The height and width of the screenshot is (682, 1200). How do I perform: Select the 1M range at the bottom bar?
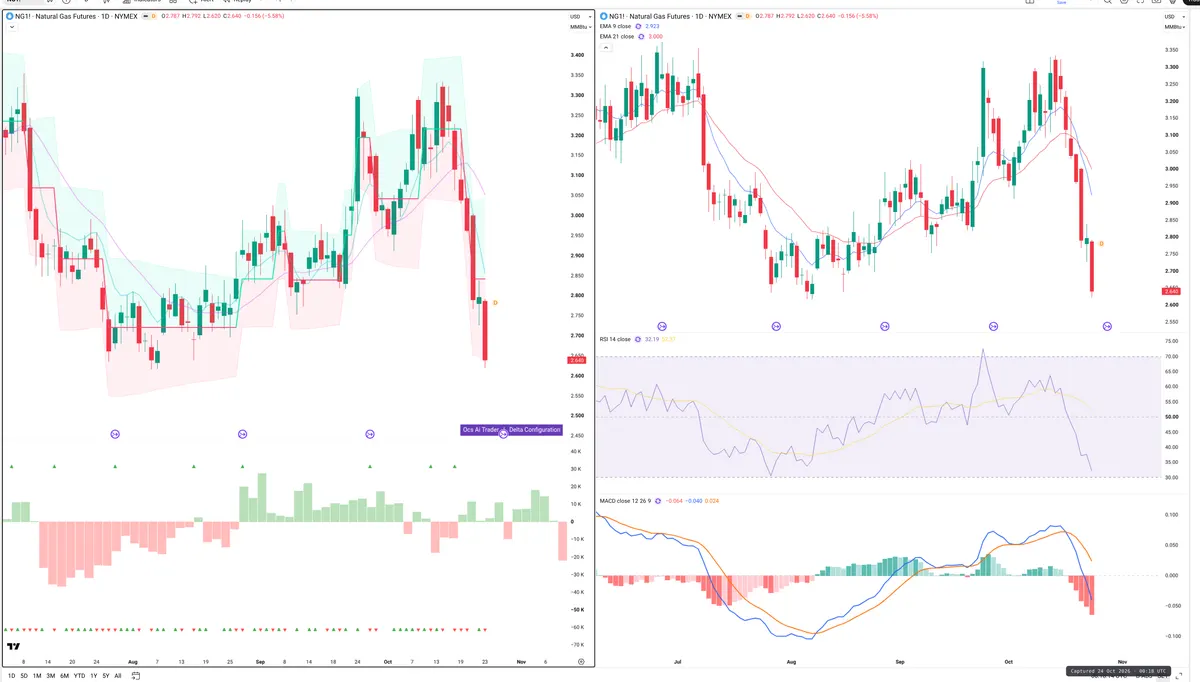click(x=37, y=675)
